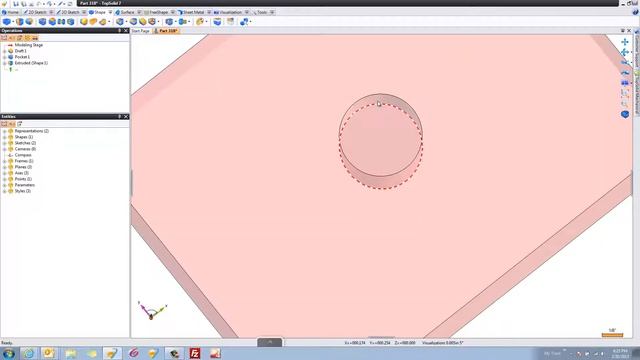Open FileZilla from the taskbar

195,353
